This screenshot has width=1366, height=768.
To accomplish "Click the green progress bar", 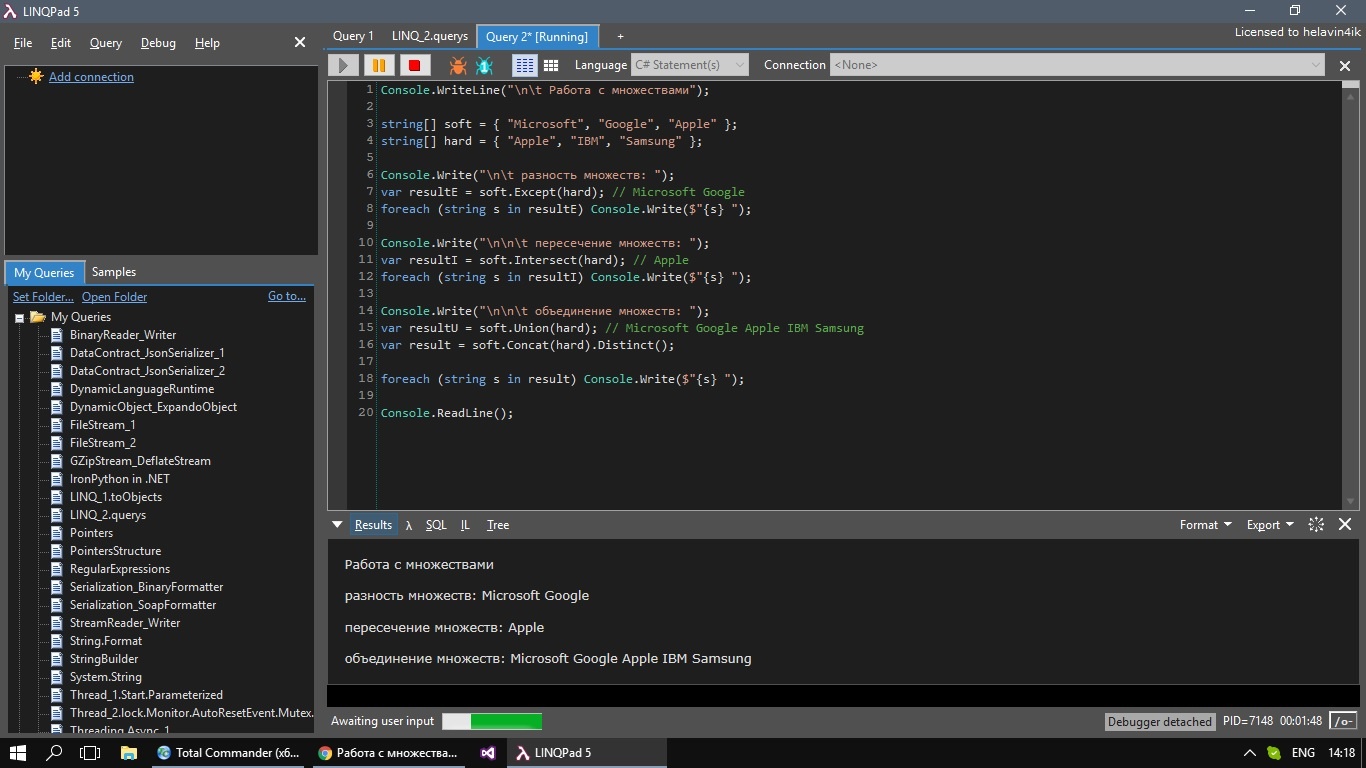I will 492,721.
